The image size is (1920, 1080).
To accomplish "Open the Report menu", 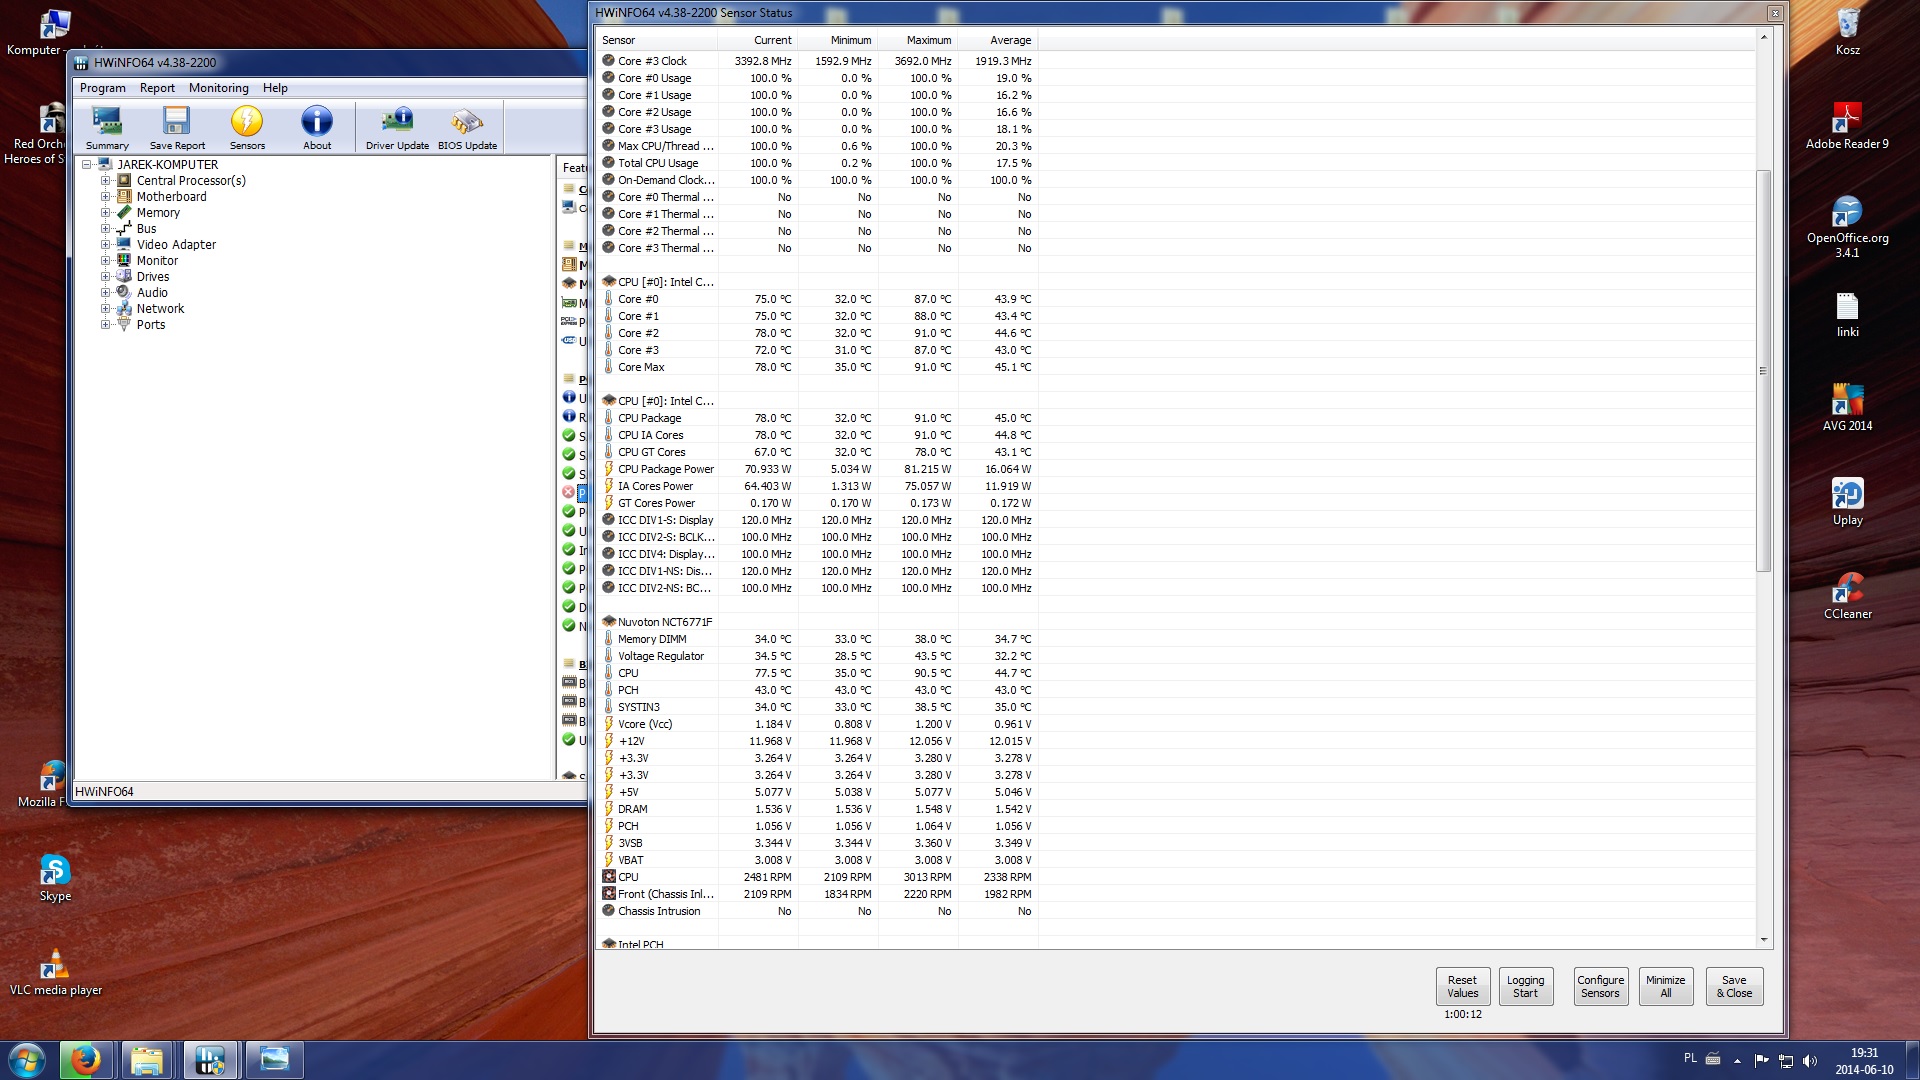I will (x=157, y=88).
